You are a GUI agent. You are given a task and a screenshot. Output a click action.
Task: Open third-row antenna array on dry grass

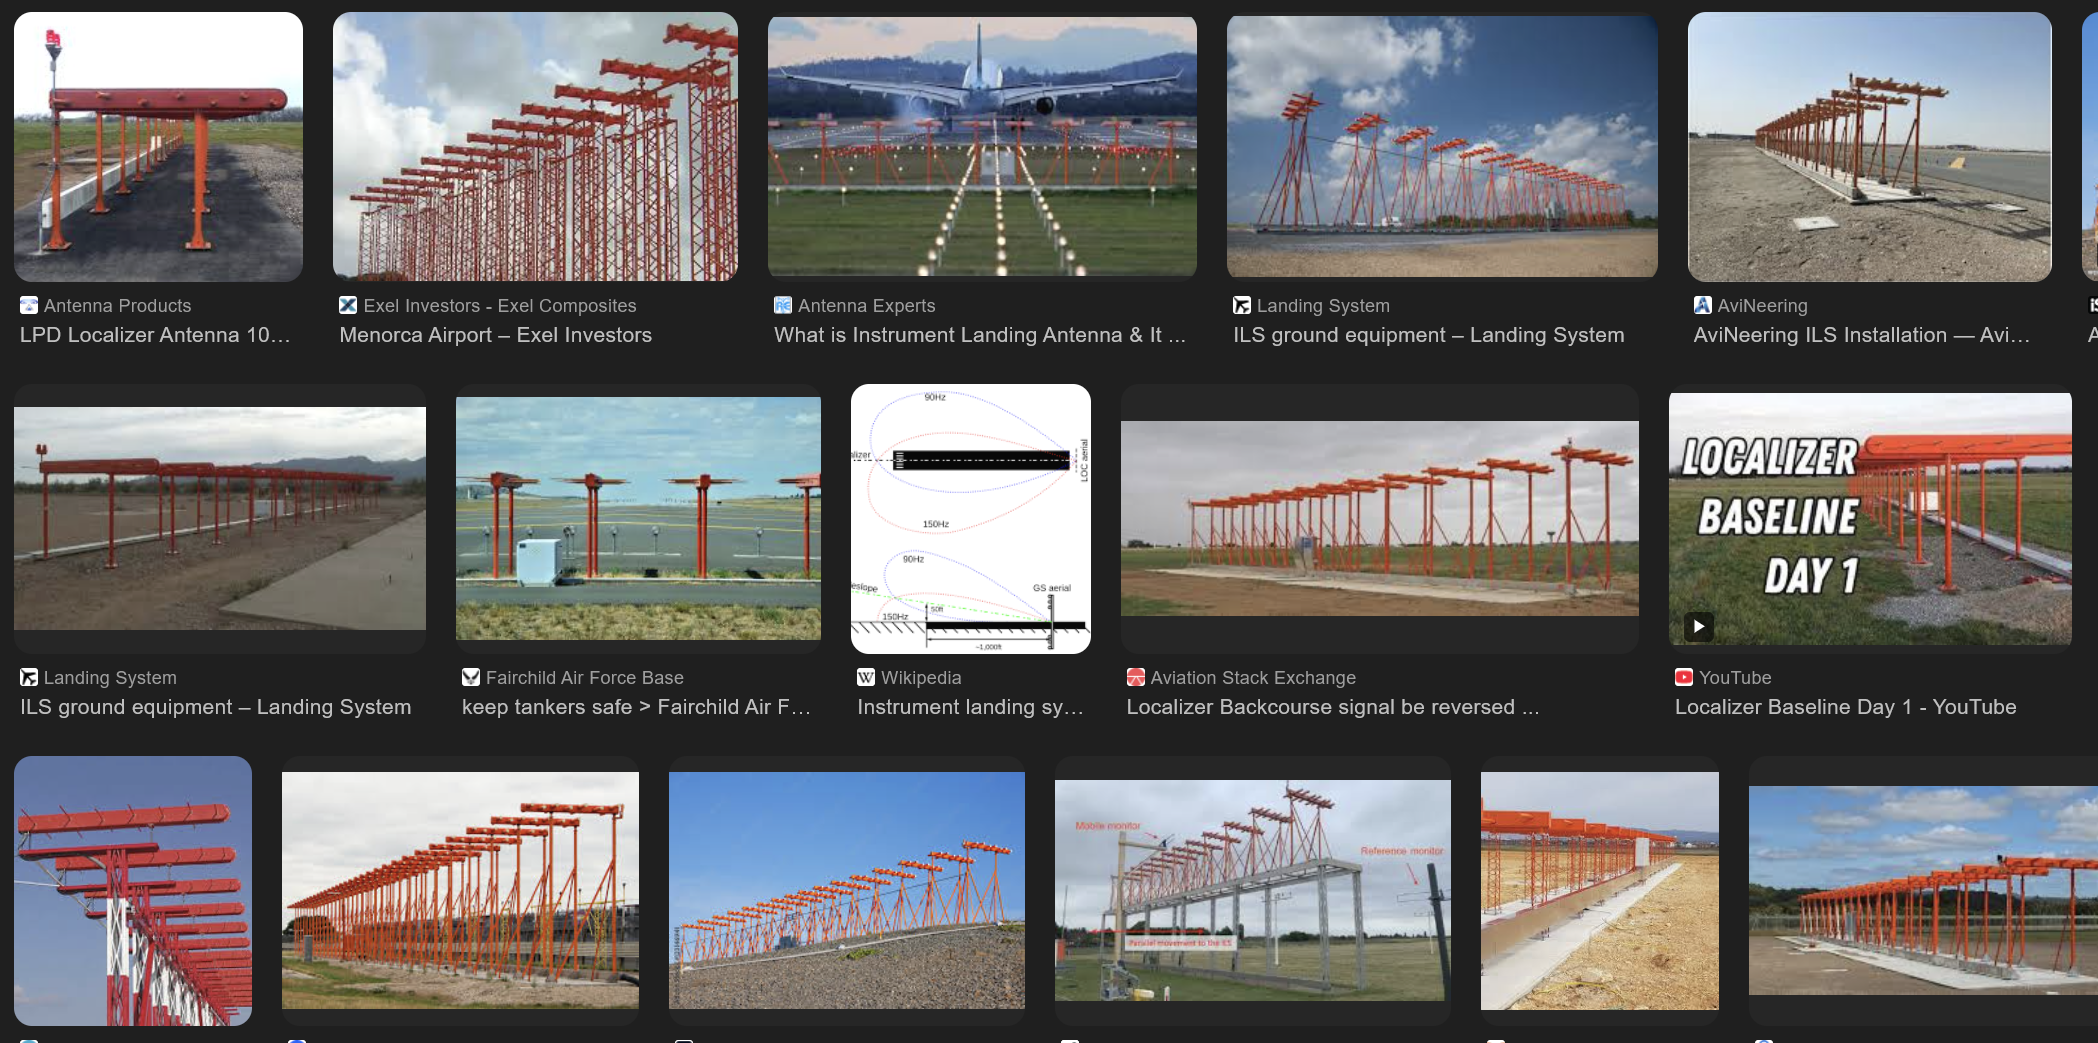[1600, 891]
